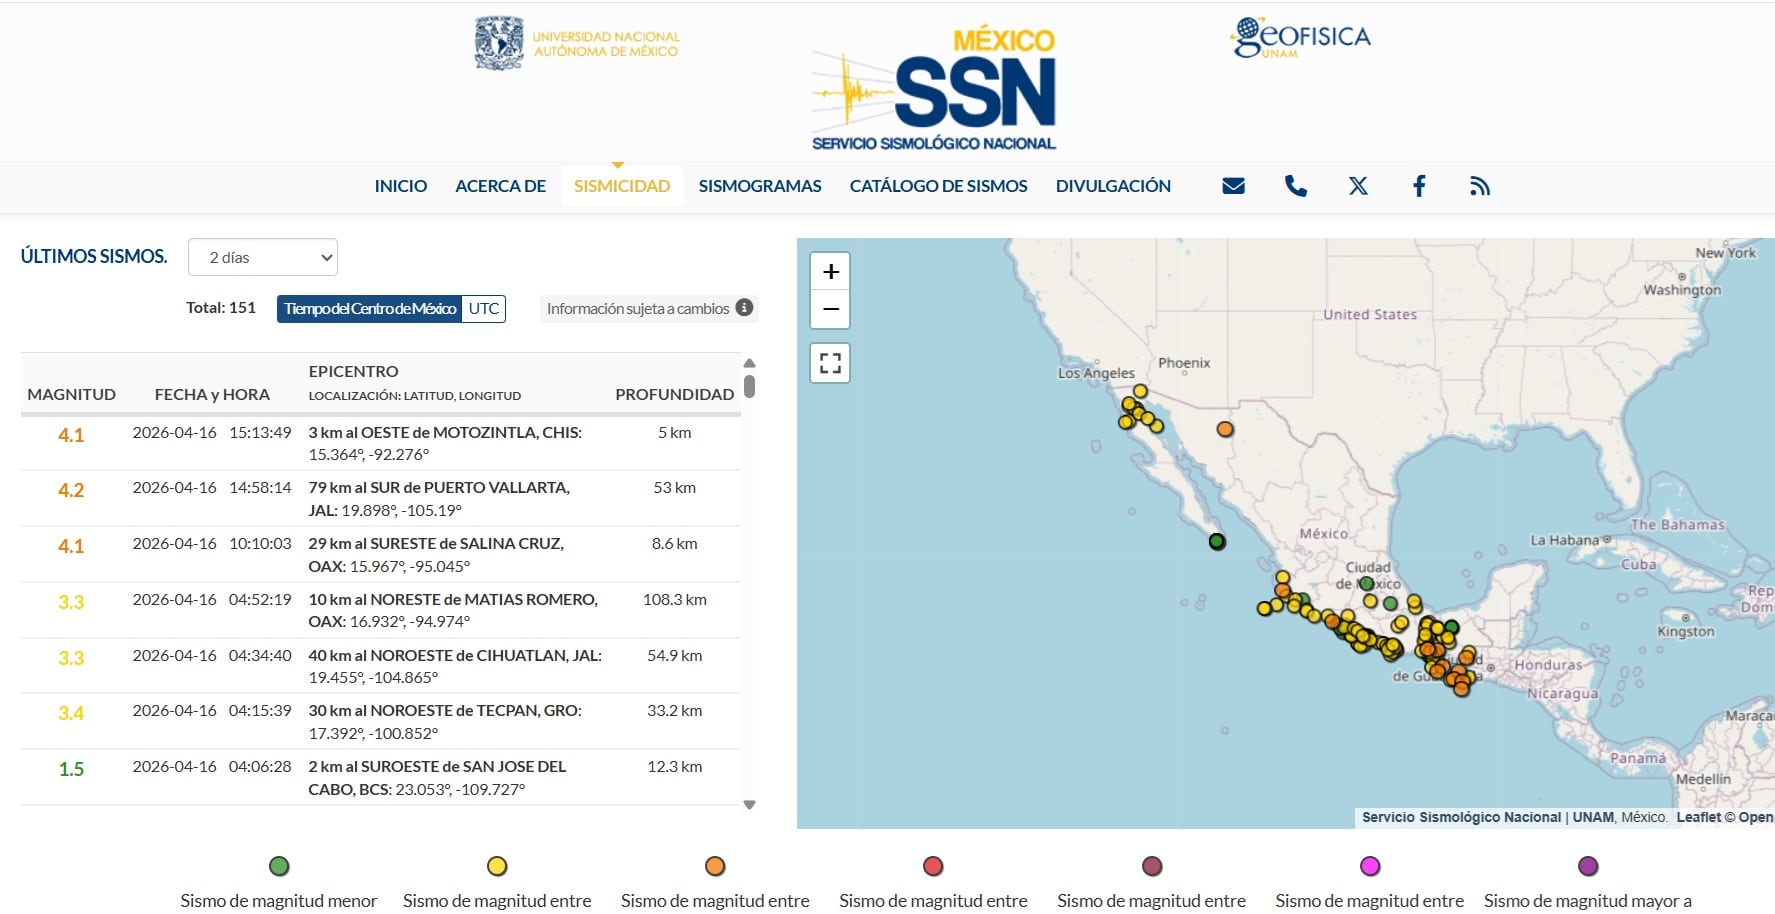Zoom in on the seismic map
1775x914 pixels.
pos(829,270)
